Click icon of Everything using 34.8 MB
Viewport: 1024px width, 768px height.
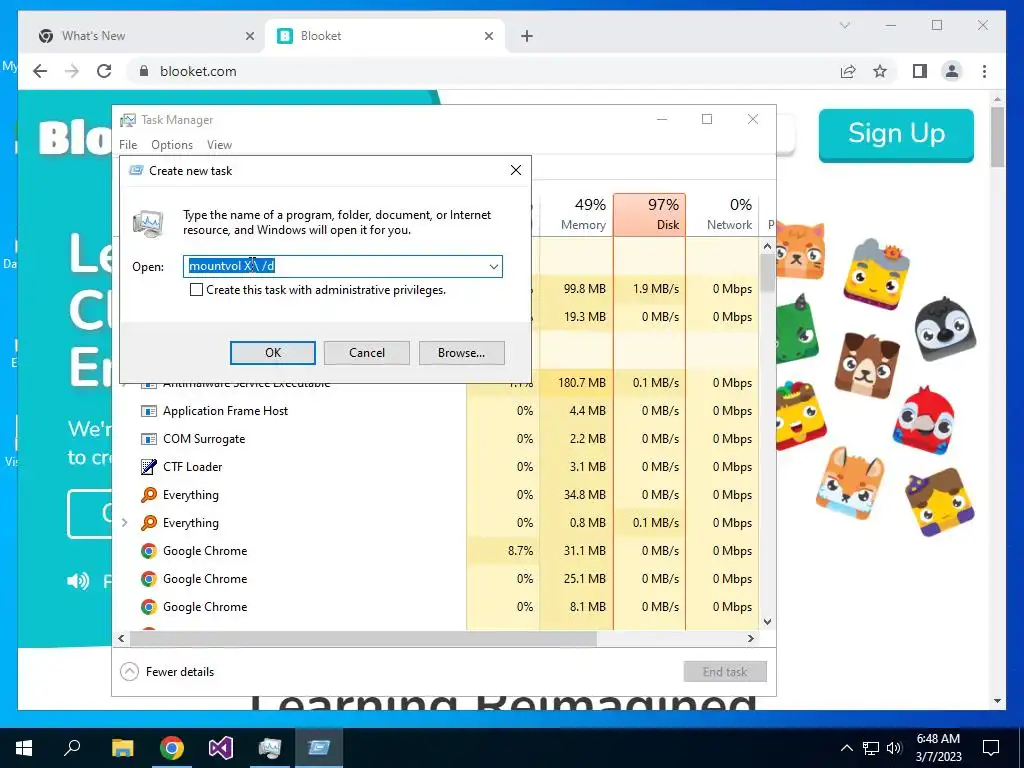point(149,495)
